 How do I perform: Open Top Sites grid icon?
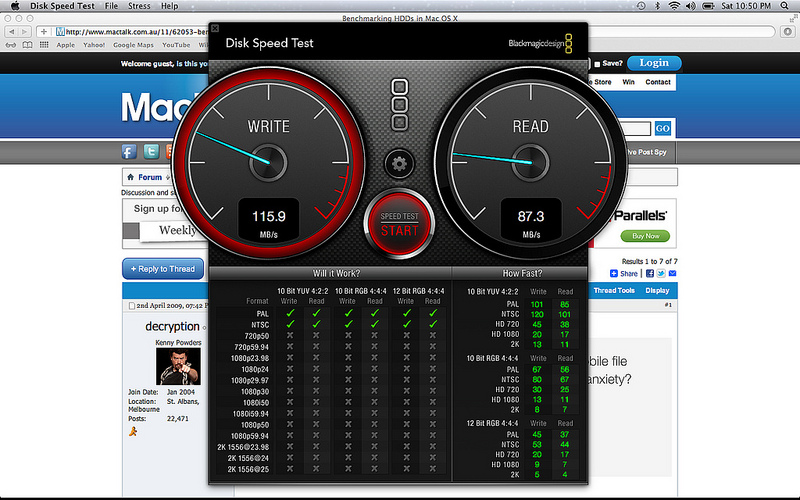coord(44,45)
